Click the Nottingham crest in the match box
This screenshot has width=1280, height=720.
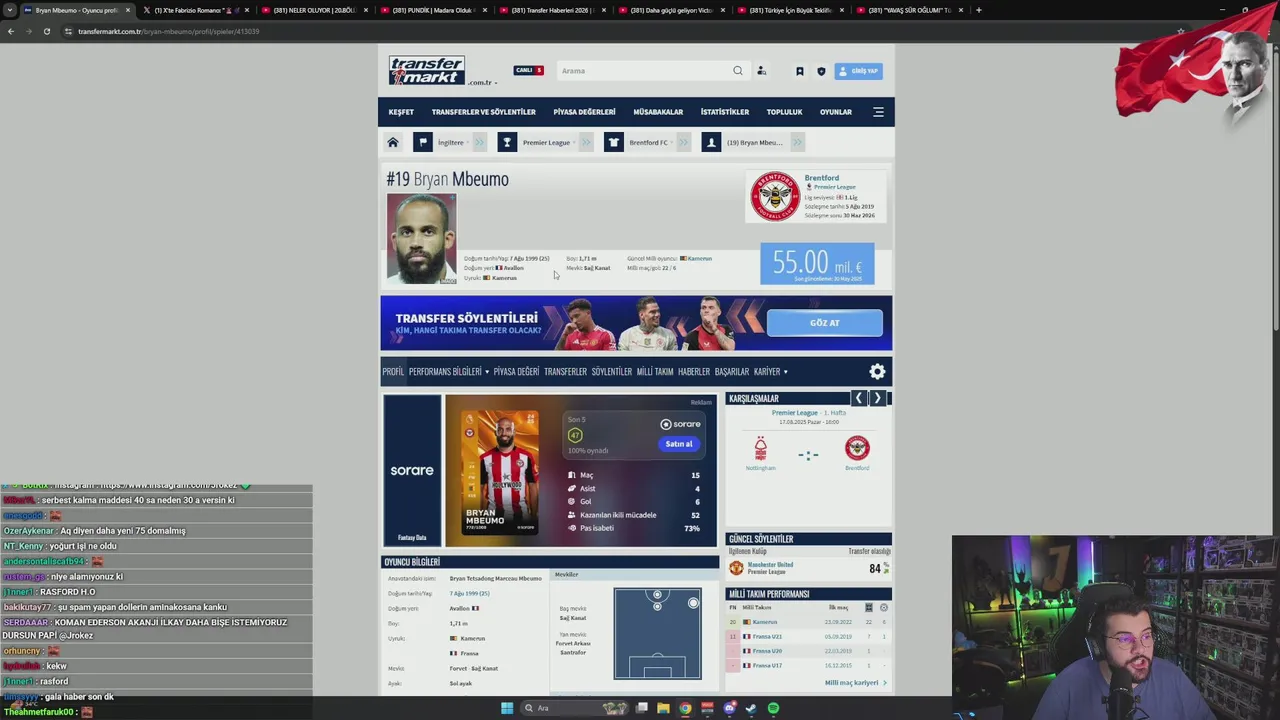[x=760, y=447]
